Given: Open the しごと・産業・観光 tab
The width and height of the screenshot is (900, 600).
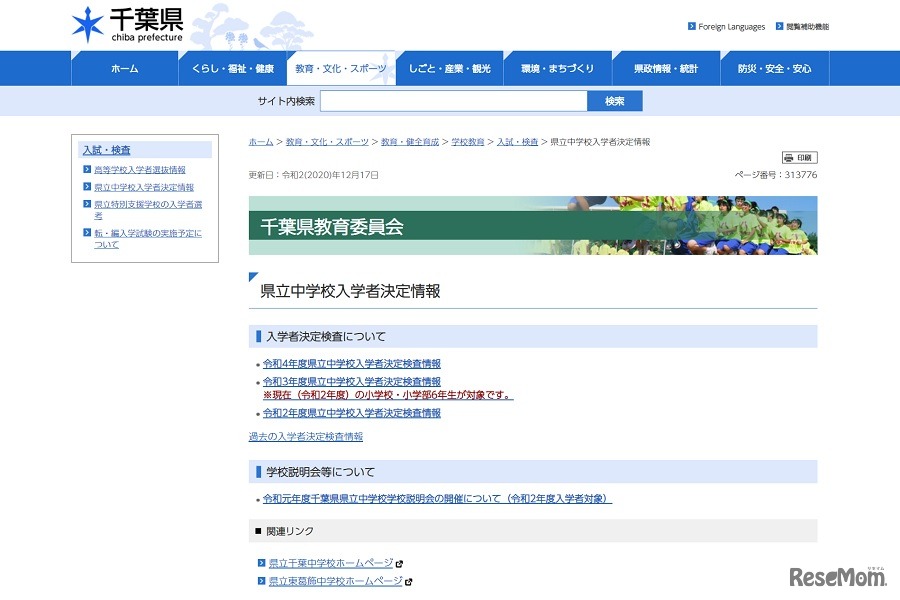Looking at the screenshot, I should click(x=450, y=69).
